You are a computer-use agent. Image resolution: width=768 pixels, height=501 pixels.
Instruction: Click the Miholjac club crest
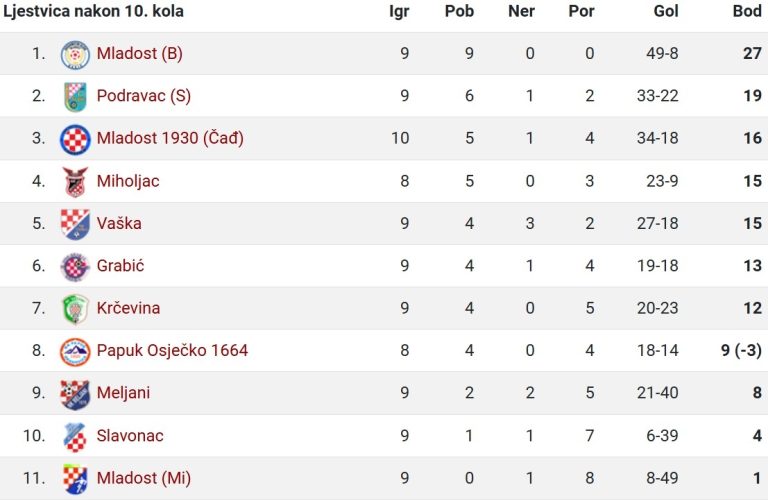[x=75, y=182]
